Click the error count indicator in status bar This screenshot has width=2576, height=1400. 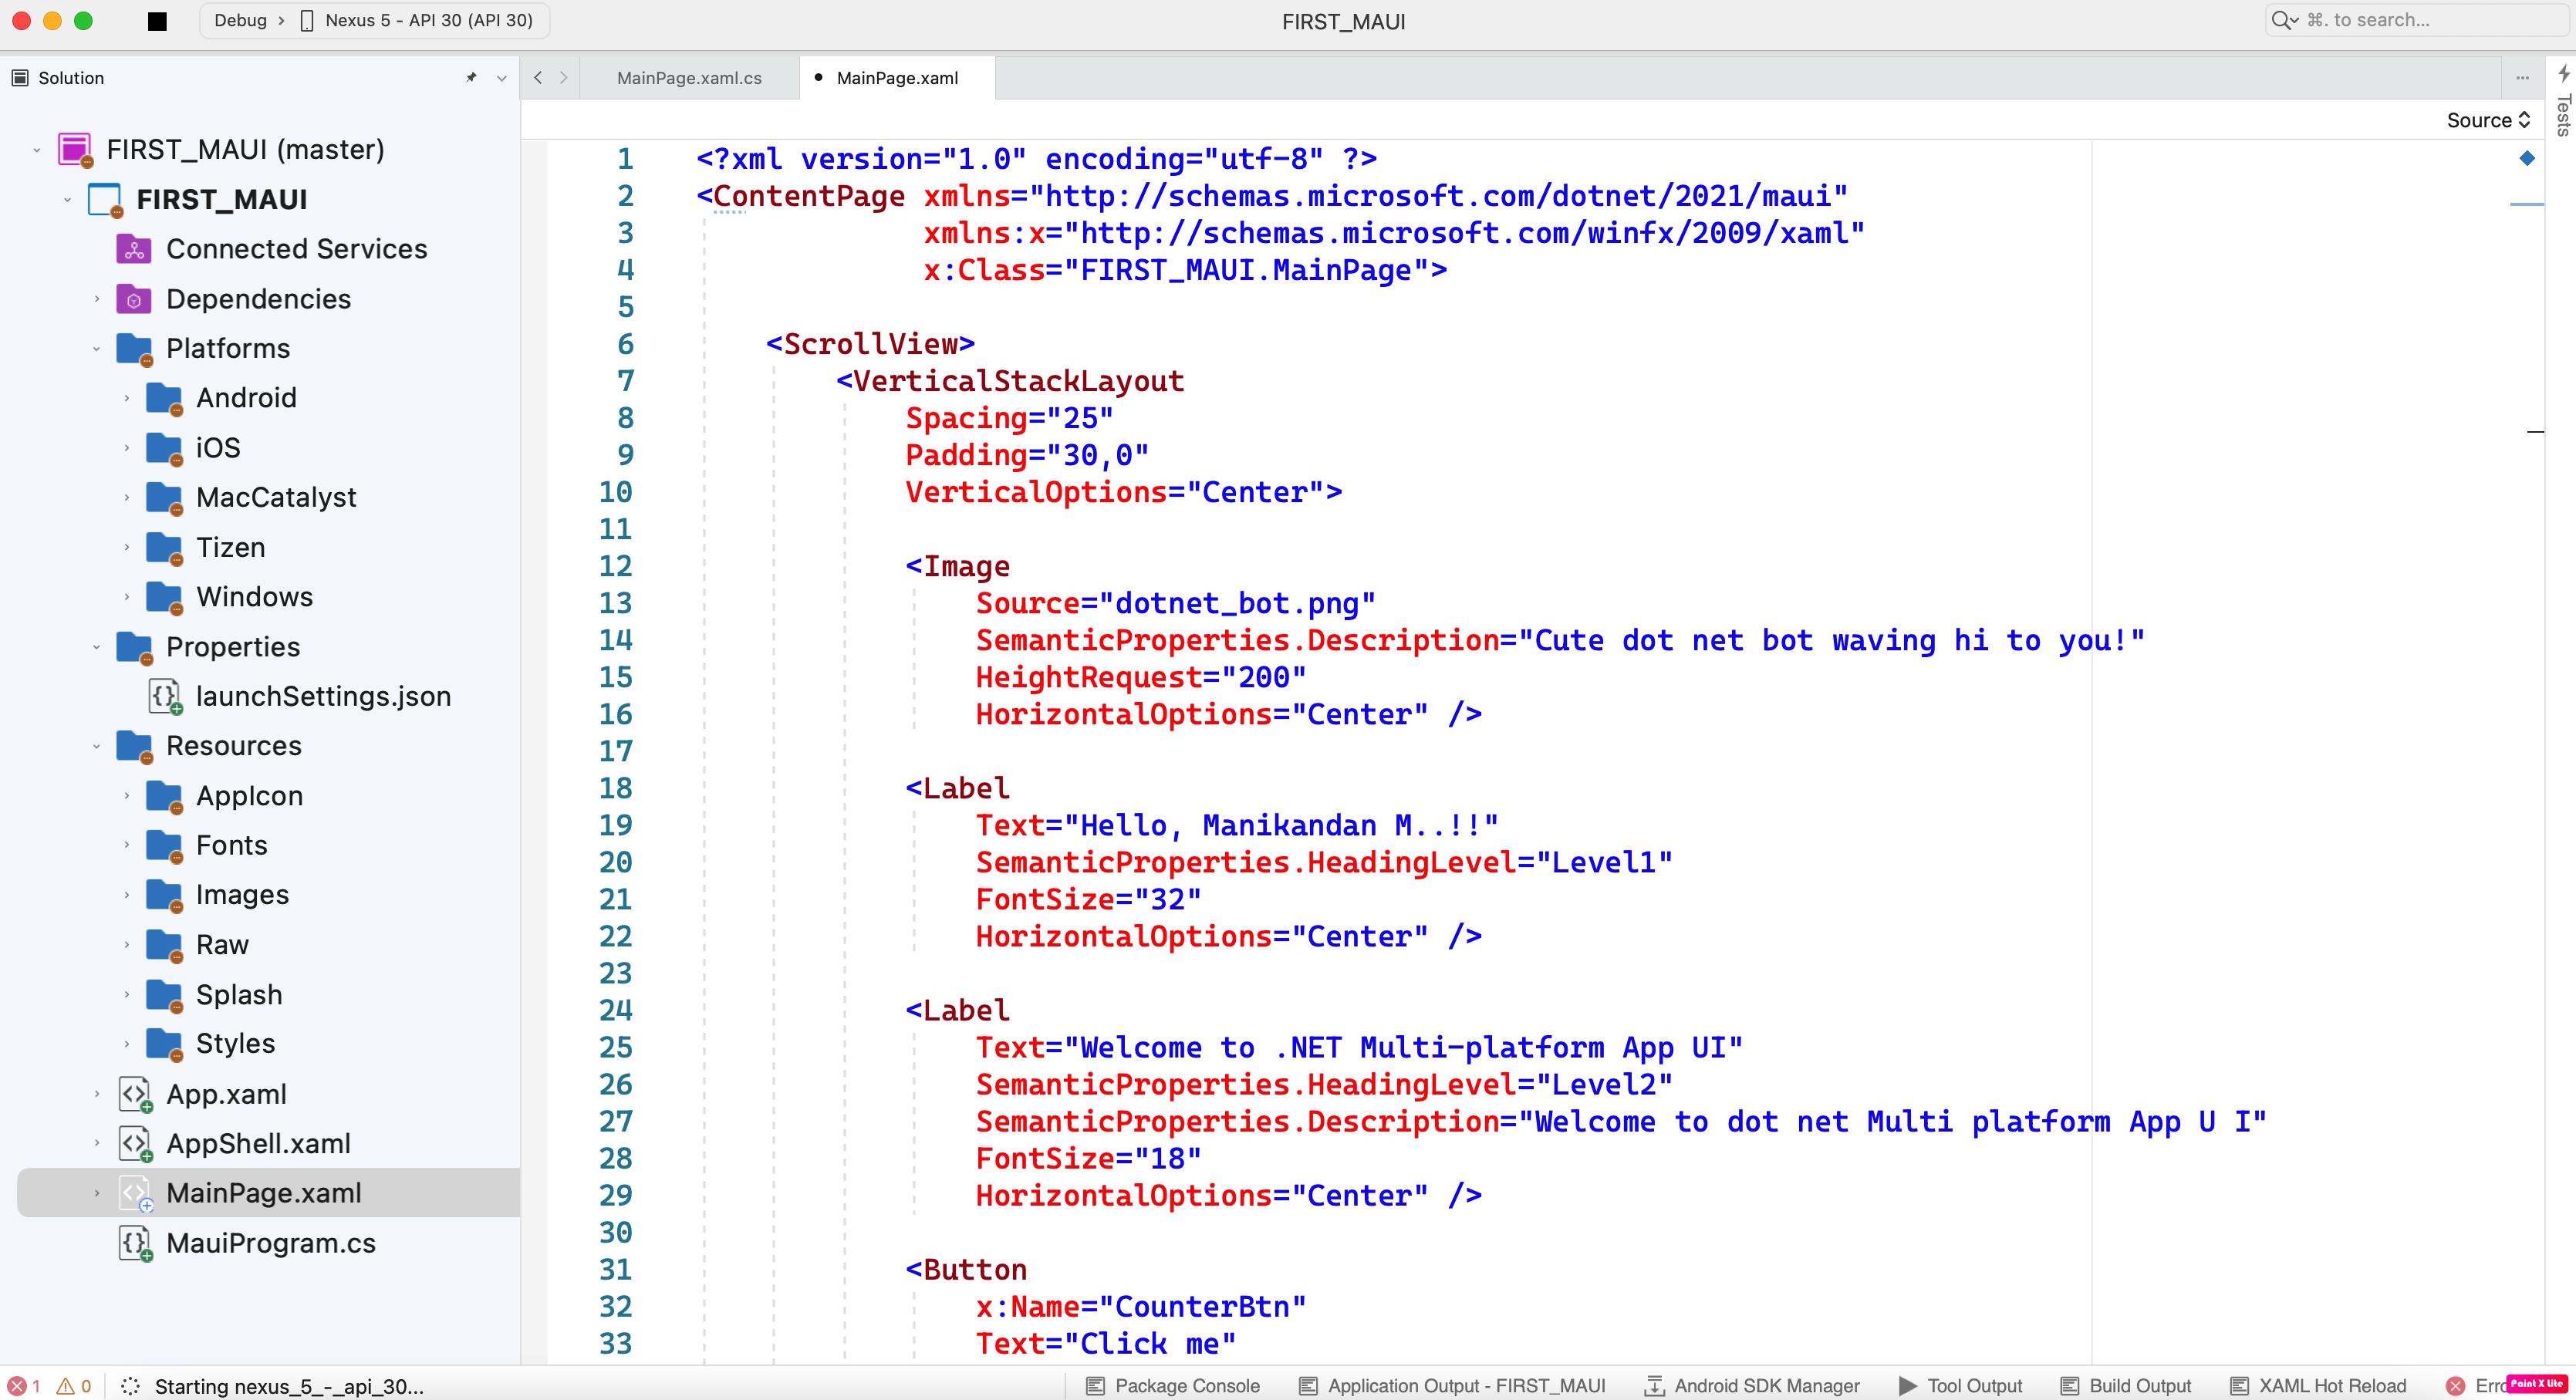click(22, 1386)
